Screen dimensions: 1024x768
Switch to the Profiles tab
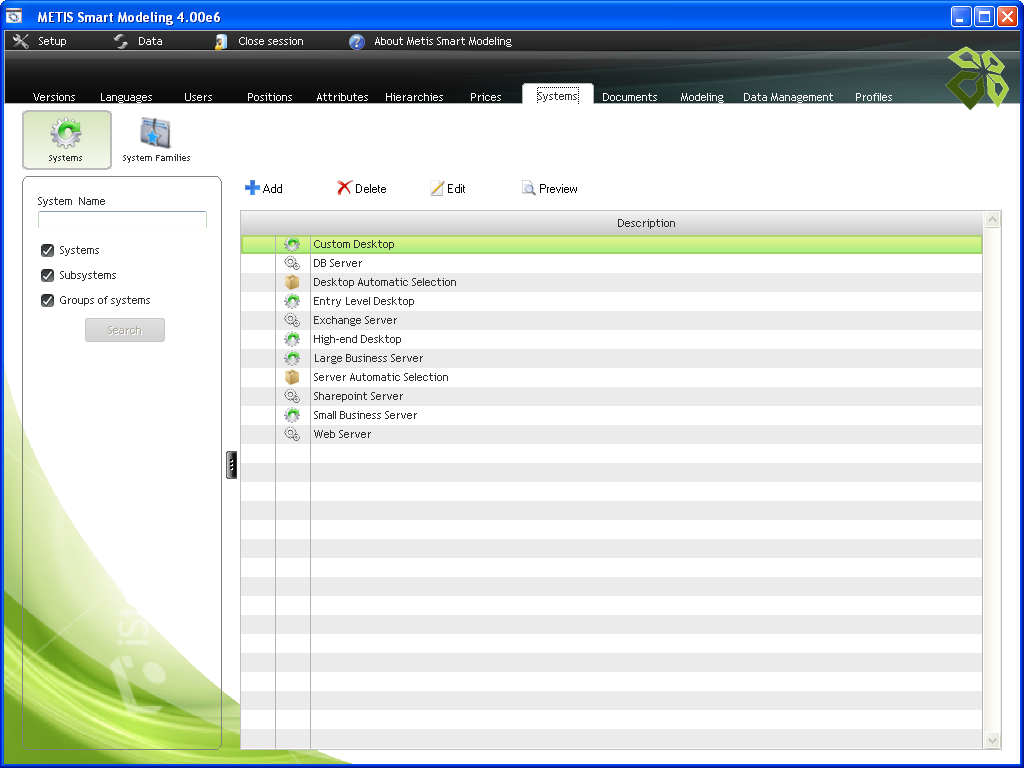pyautogui.click(x=874, y=97)
